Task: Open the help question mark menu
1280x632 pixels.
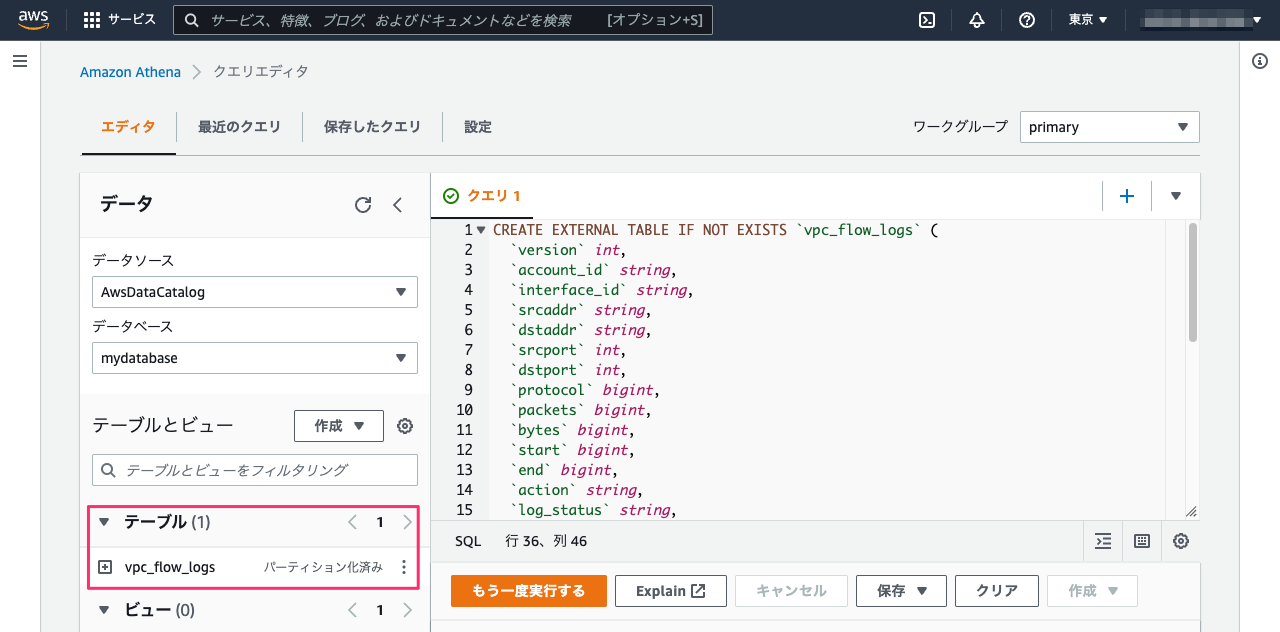Action: click(1027, 20)
